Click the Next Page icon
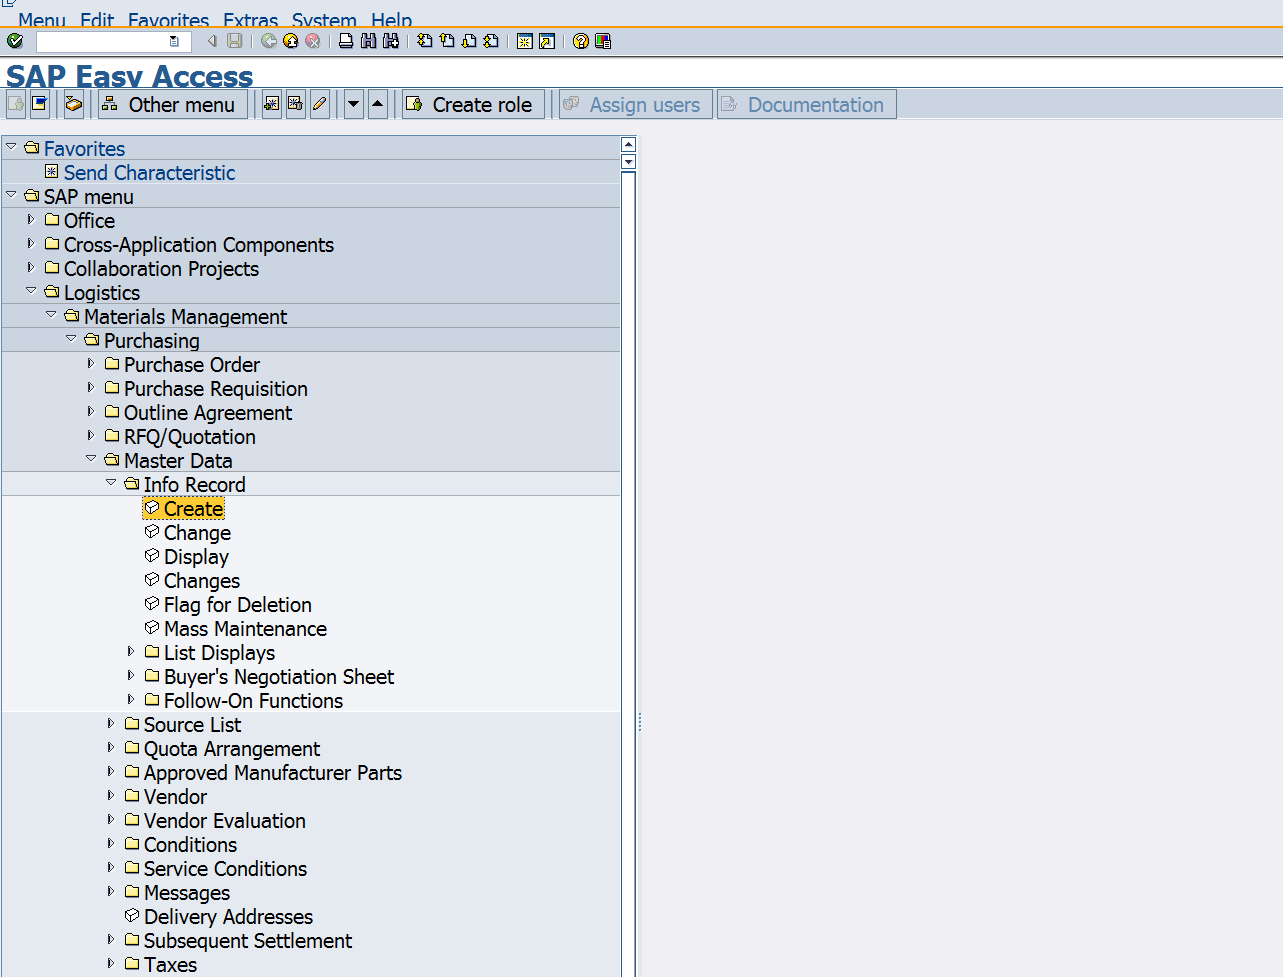This screenshot has height=977, width=1283. click(469, 41)
